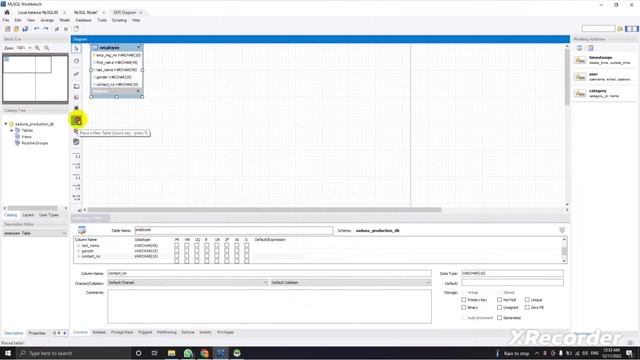
Task: Tick the Binary checkbox
Action: tap(464, 307)
